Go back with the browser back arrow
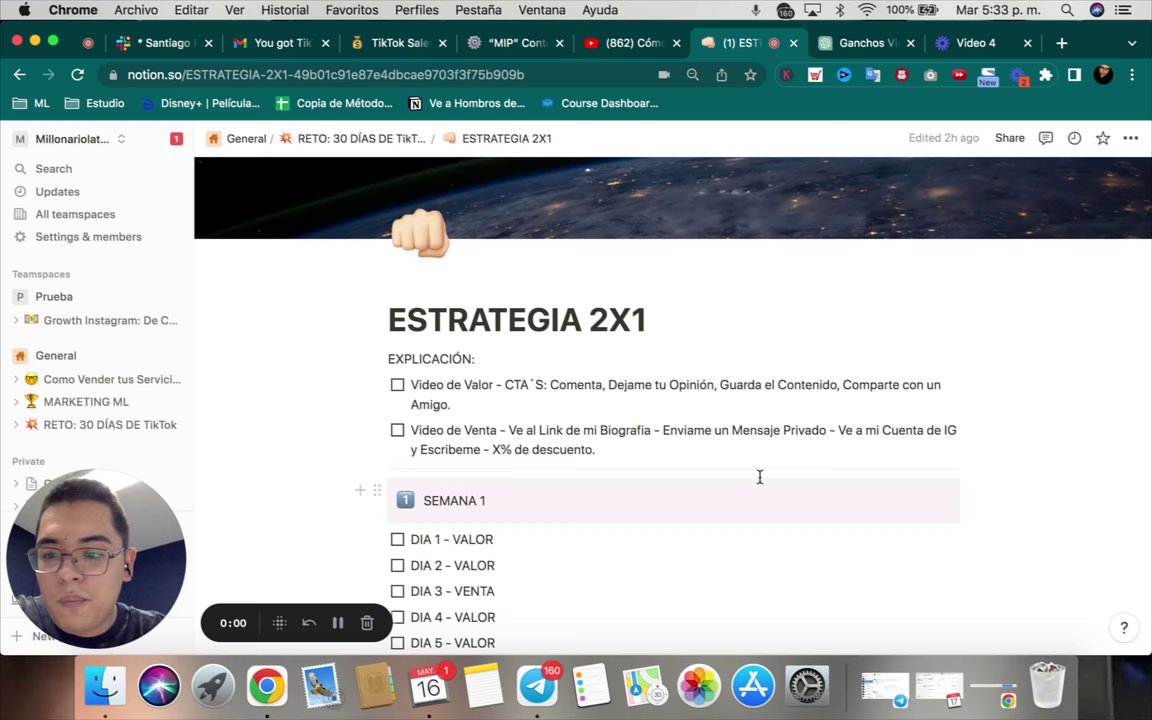The height and width of the screenshot is (720, 1152). click(x=20, y=75)
